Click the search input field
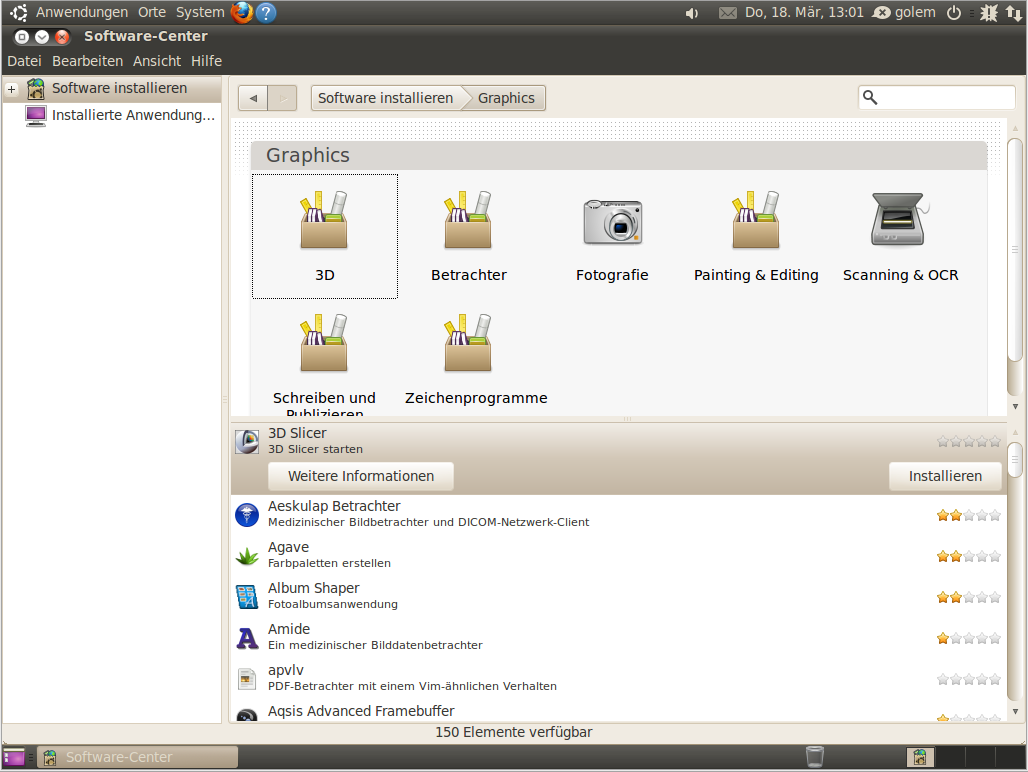This screenshot has height=772, width=1028. [x=946, y=98]
